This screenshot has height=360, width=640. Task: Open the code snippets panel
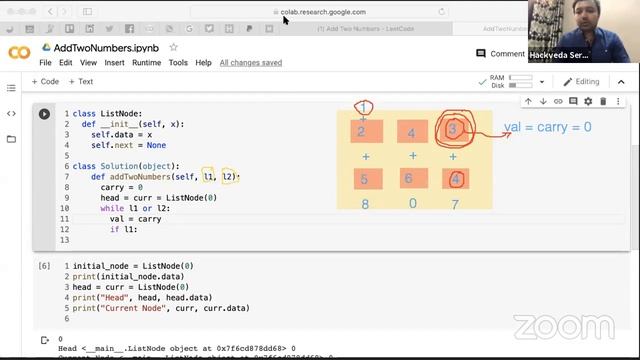point(11,113)
